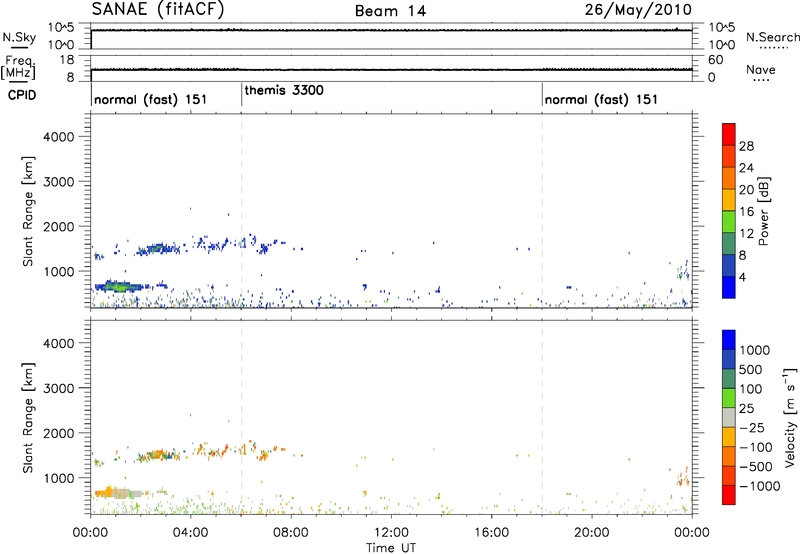Click the Nave legend label
Image resolution: width=800 pixels, height=554 pixels.
[761, 69]
